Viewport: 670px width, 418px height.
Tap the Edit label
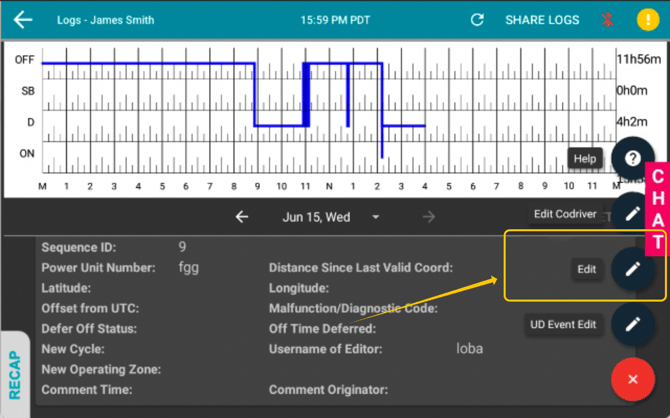pos(587,269)
